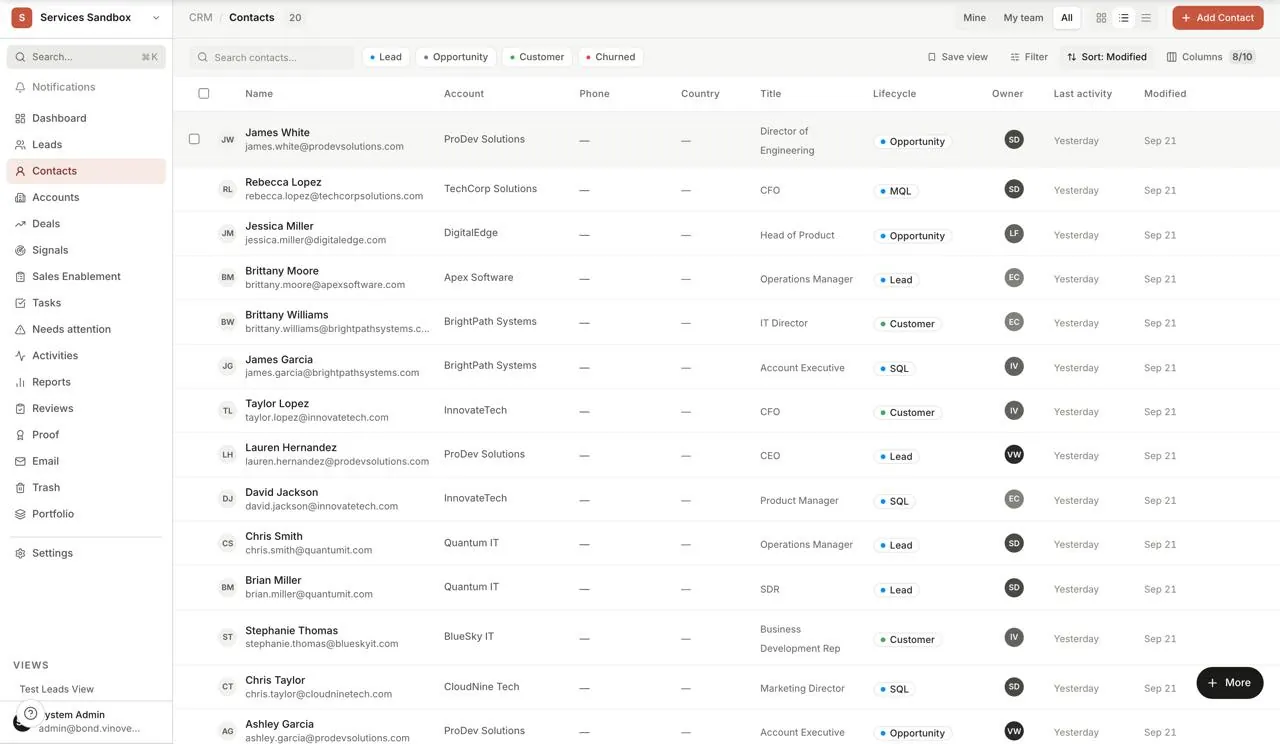Open the Filter options
The height and width of the screenshot is (744, 1280).
point(1029,57)
